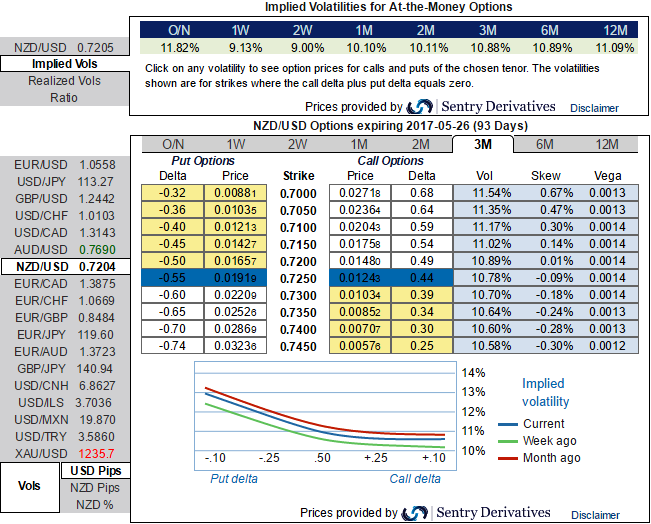Select the 2M tenor tab in options table
Image resolution: width=651 pixels, height=524 pixels.
421,144
